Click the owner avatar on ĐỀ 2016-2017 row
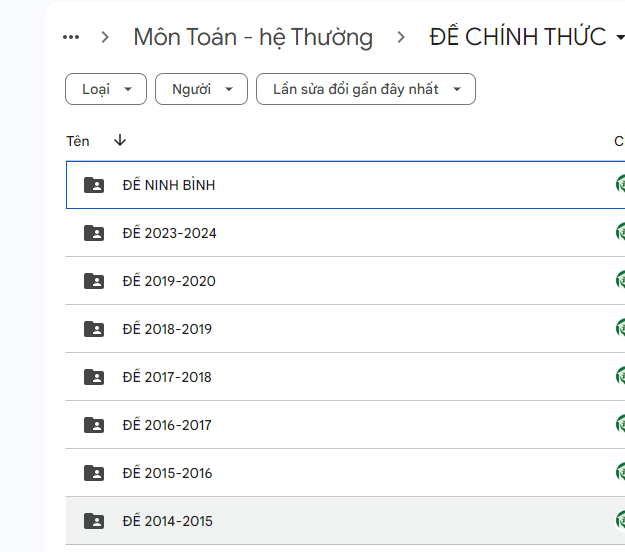The image size is (625, 552). [x=620, y=425]
